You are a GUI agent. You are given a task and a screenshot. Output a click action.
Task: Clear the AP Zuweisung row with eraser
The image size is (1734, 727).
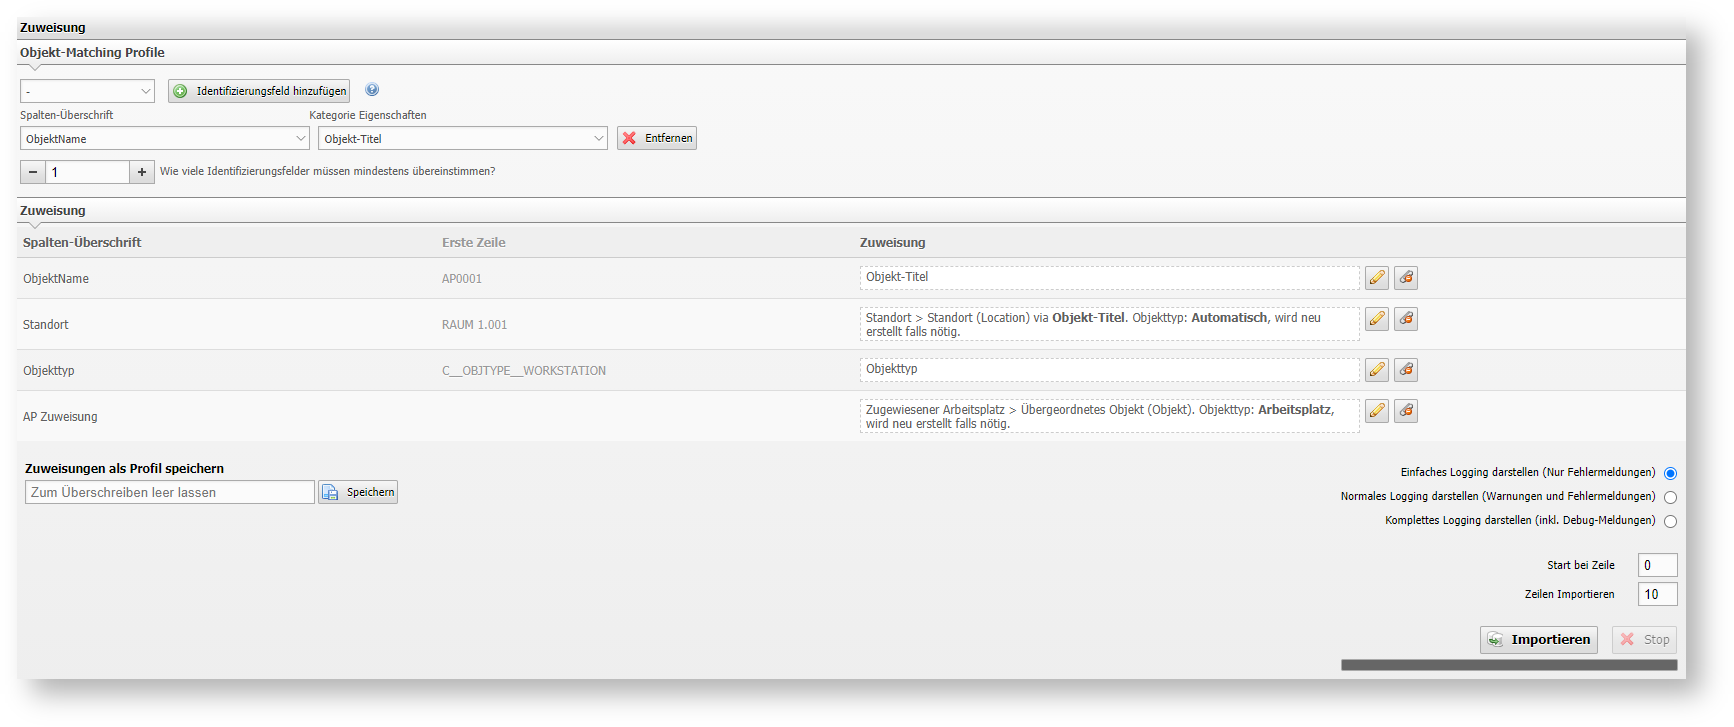coord(1406,411)
